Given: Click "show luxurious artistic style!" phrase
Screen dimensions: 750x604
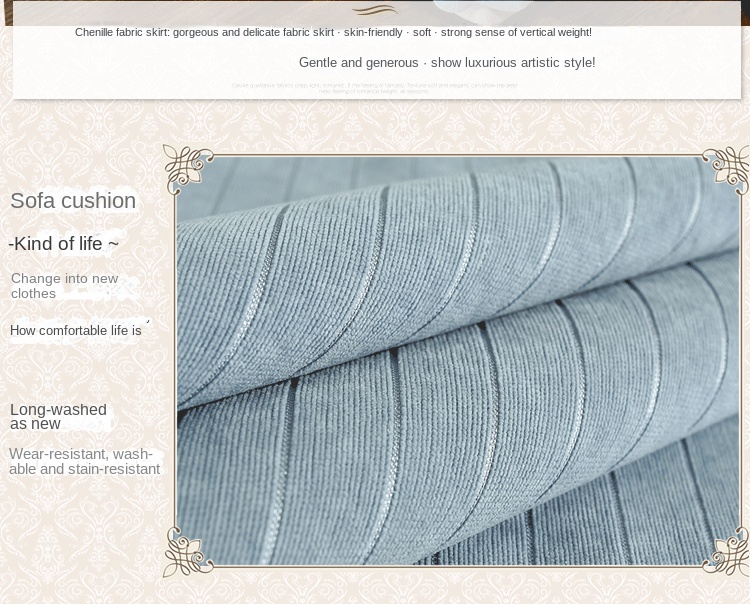Looking at the screenshot, I should click(513, 63).
